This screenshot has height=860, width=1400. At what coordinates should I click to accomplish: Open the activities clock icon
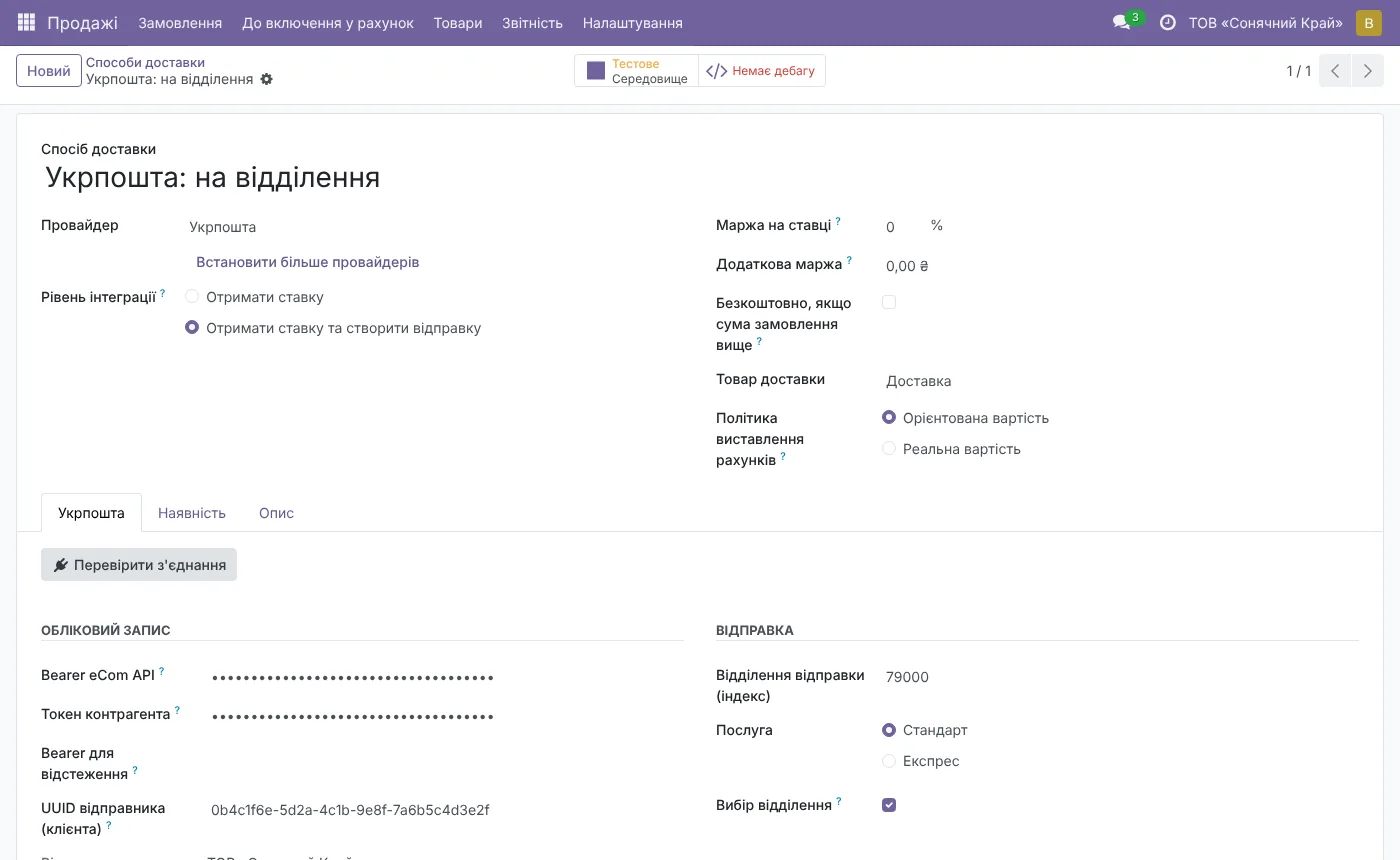pyautogui.click(x=1167, y=22)
